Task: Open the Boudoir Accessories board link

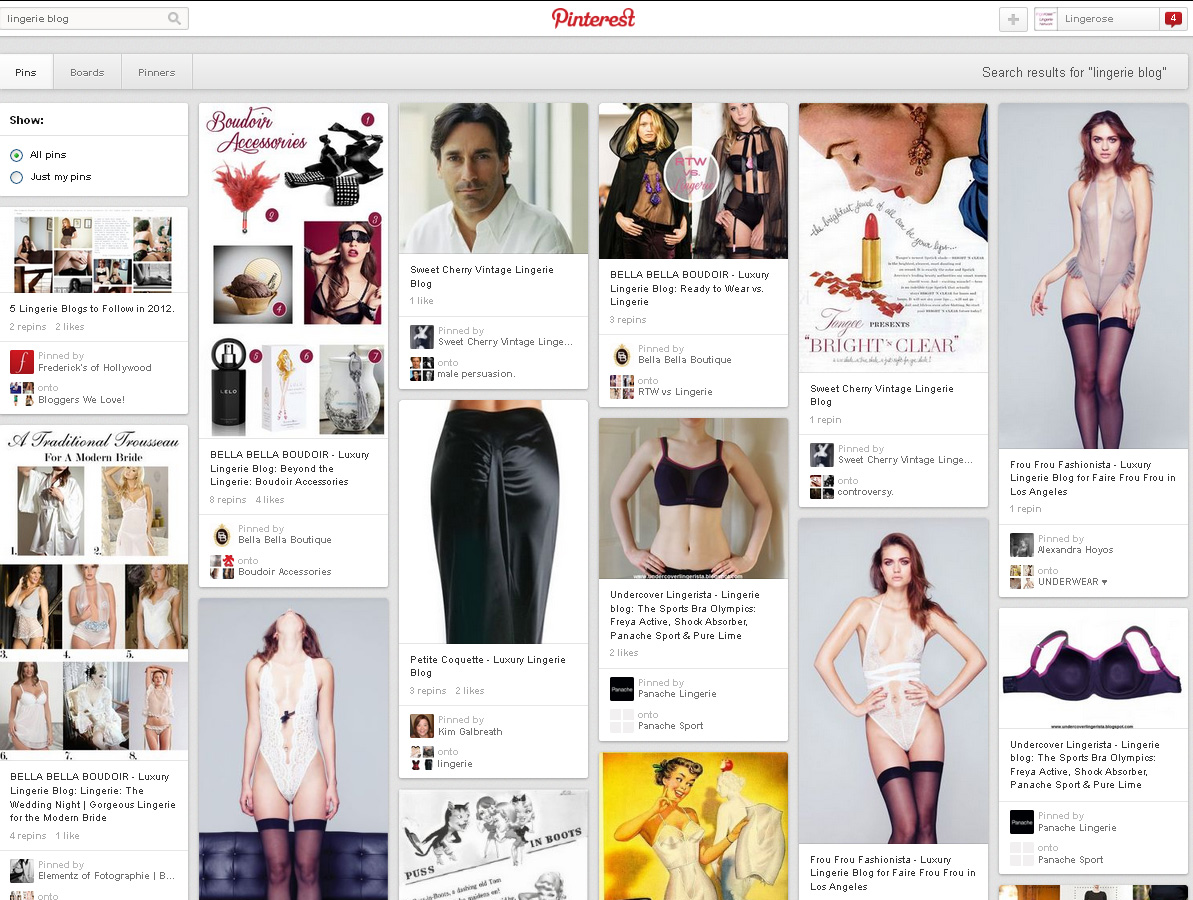Action: (x=285, y=571)
